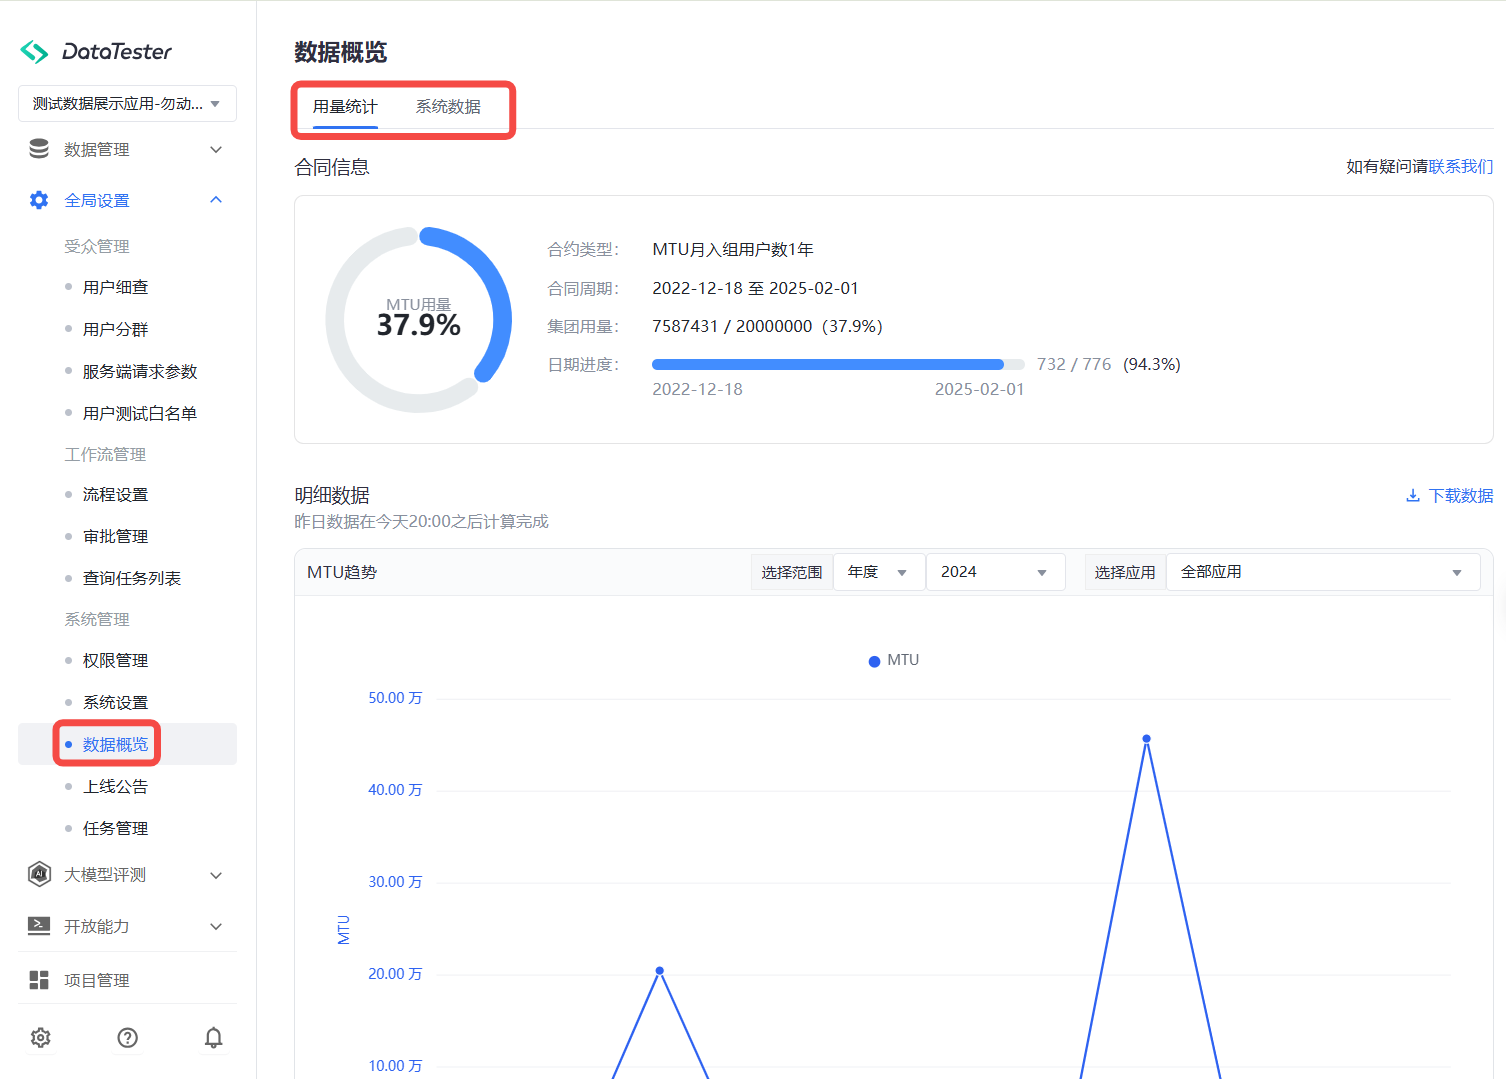This screenshot has width=1506, height=1088.
Task: Click the 732 / 776 progress value
Action: coord(1074,364)
